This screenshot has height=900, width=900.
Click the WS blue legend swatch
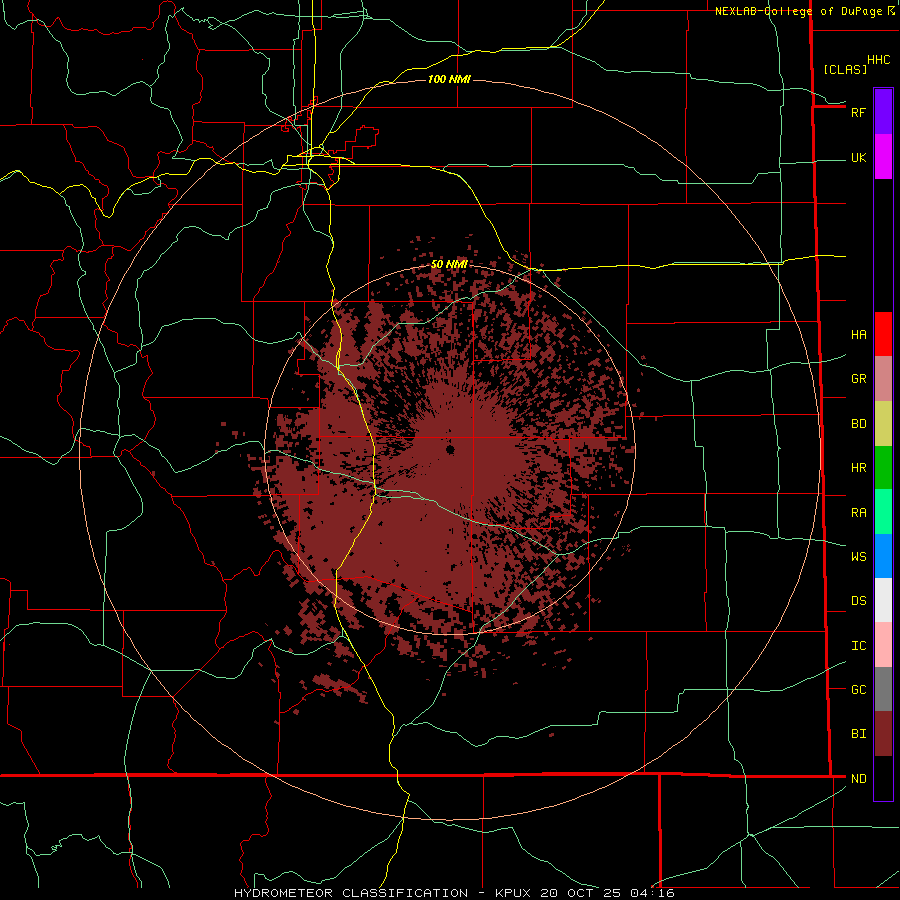[x=883, y=556]
